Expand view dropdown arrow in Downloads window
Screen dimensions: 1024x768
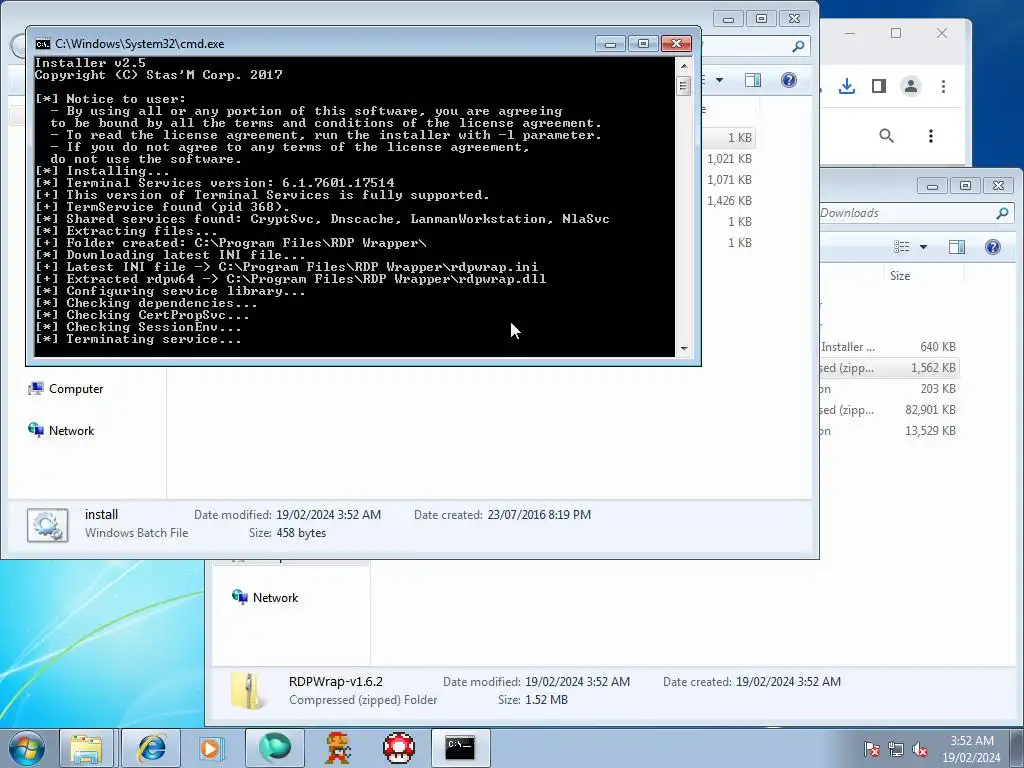coord(923,247)
